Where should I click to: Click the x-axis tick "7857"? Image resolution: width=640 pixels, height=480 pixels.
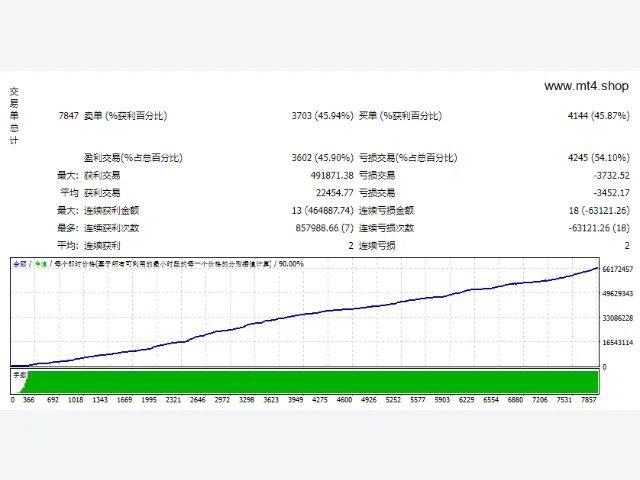589,400
